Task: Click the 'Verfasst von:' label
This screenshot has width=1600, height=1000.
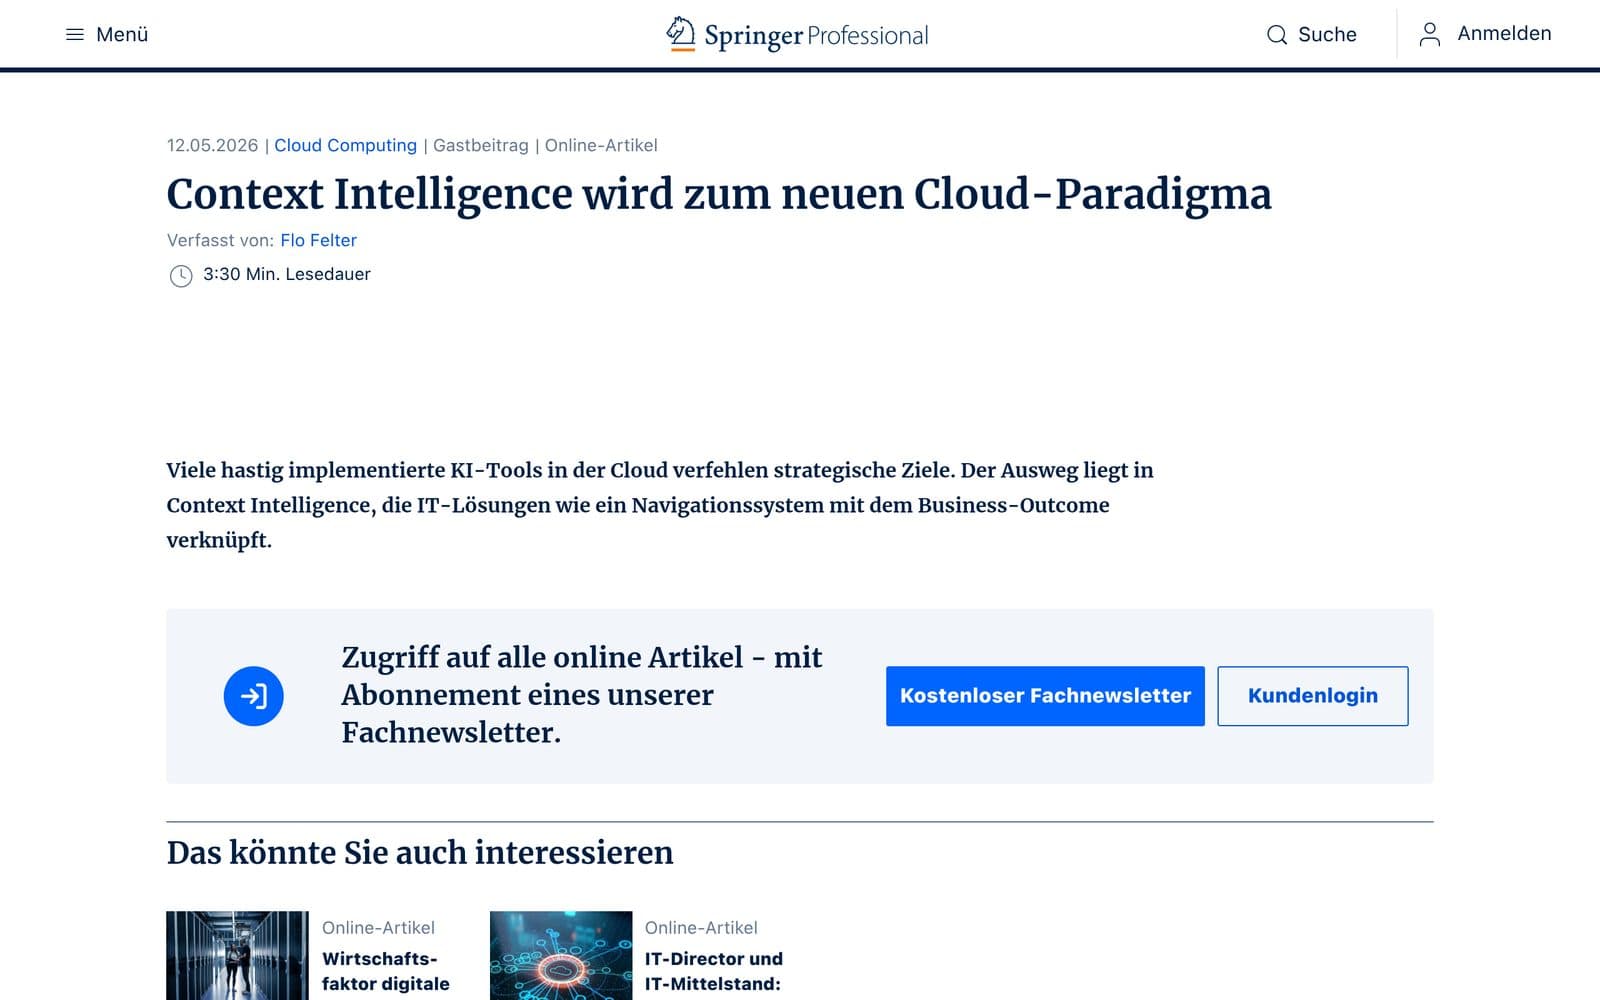Action: pyautogui.click(x=220, y=240)
